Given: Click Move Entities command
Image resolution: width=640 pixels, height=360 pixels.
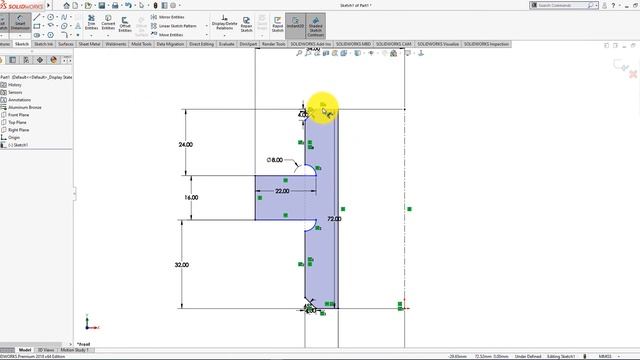Looking at the screenshot, I should tap(167, 35).
